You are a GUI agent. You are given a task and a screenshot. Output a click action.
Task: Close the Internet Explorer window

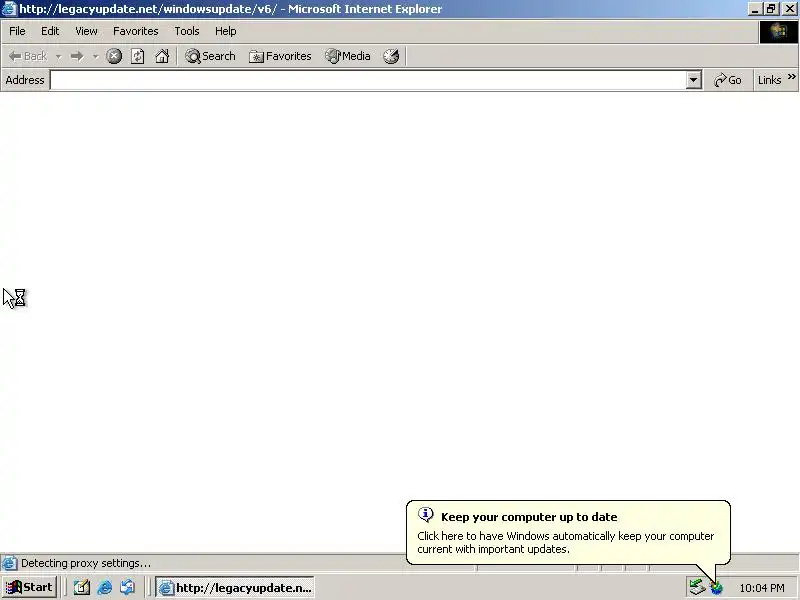789,9
